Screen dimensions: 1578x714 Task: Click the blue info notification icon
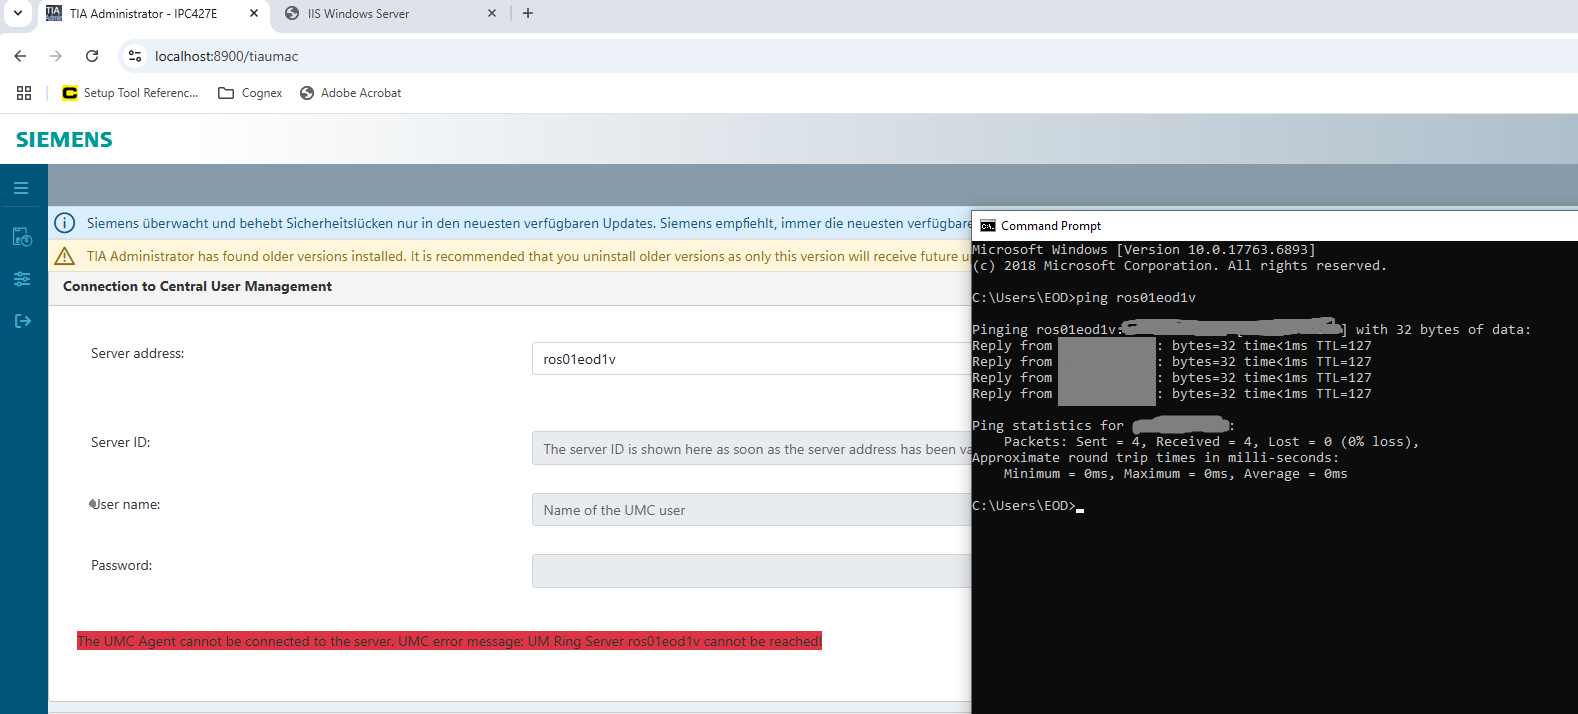pyautogui.click(x=65, y=223)
